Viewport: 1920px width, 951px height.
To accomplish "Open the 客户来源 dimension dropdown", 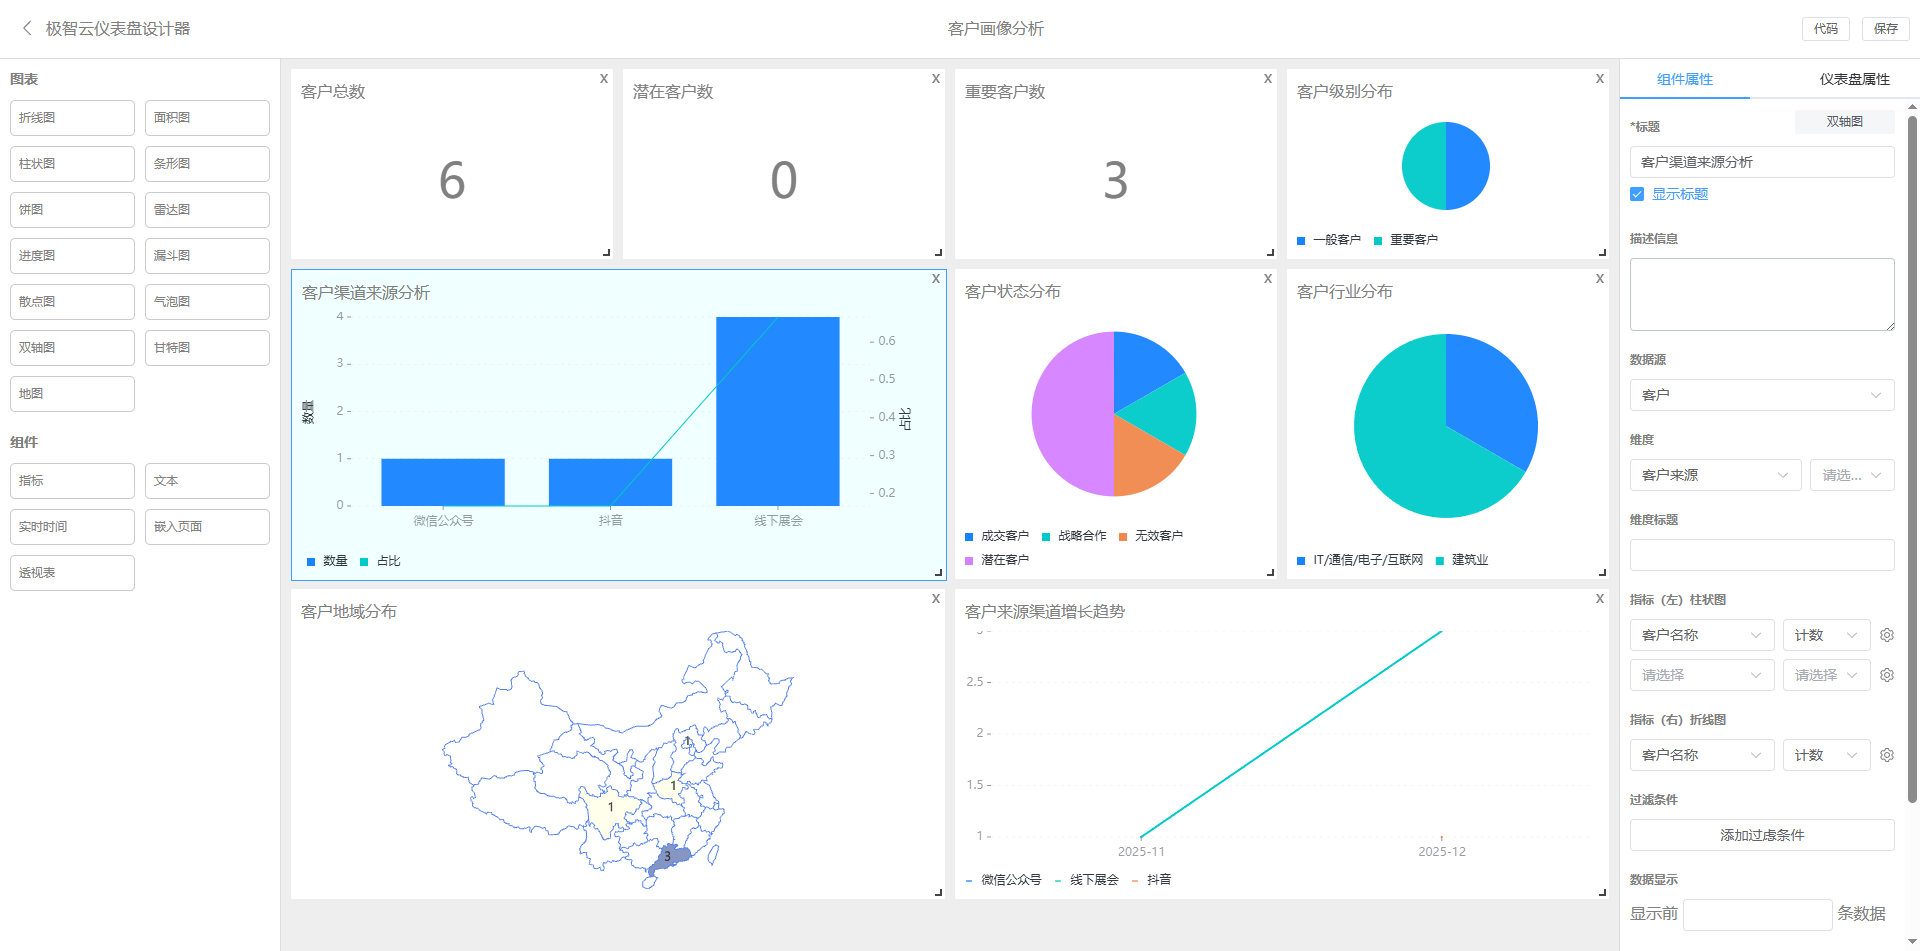I will (1714, 475).
